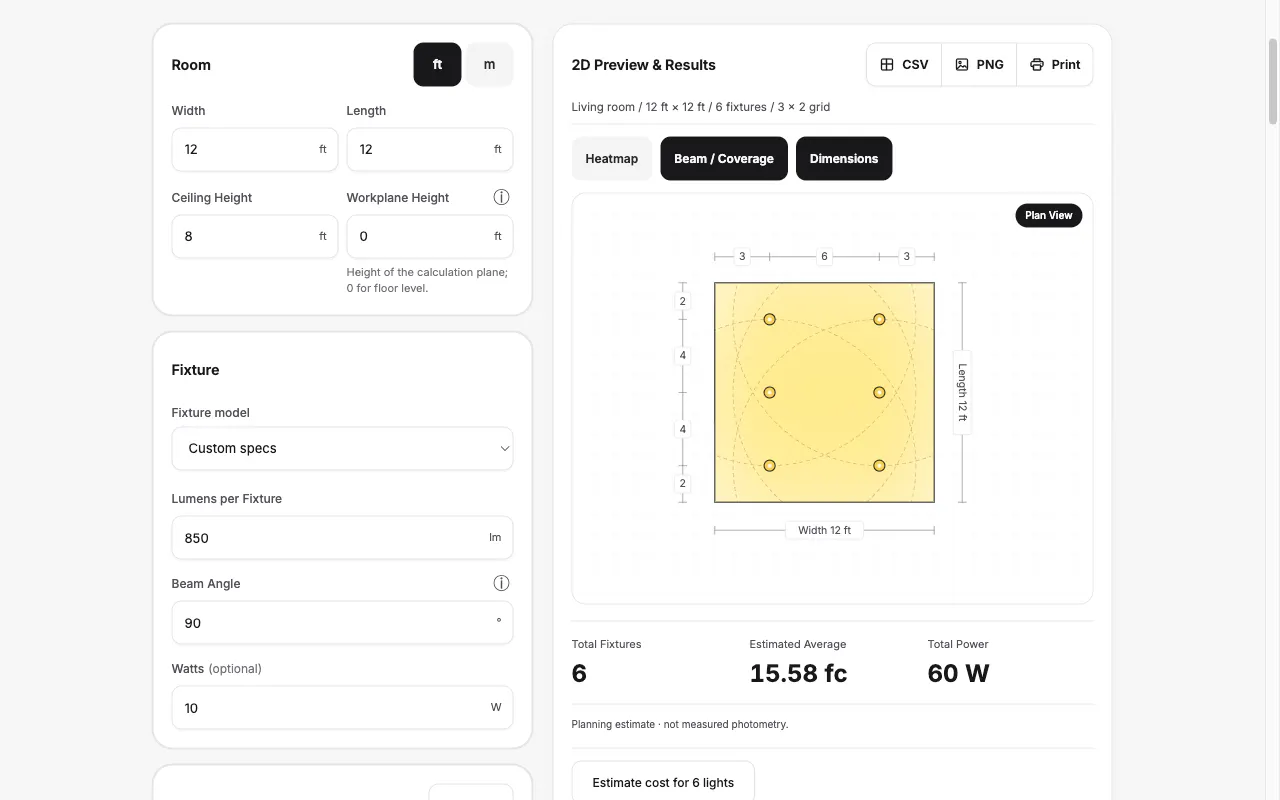
Task: Click the 6 spacing label above the plan
Action: click(824, 257)
